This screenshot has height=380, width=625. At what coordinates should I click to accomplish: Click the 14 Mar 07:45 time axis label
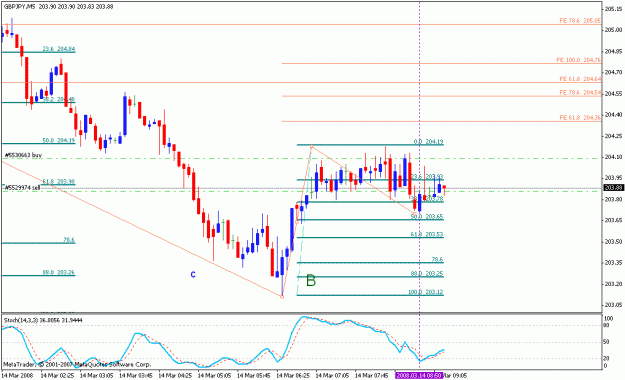[x=371, y=376]
